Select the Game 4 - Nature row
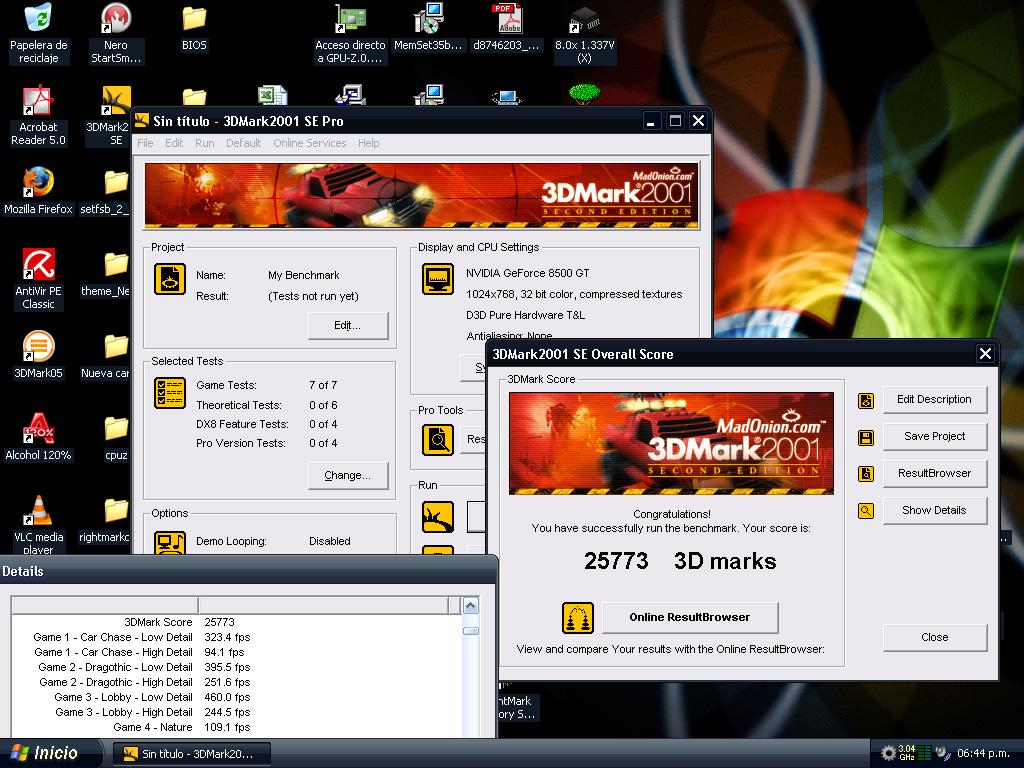Screen dimensions: 1024x768 coord(236,728)
